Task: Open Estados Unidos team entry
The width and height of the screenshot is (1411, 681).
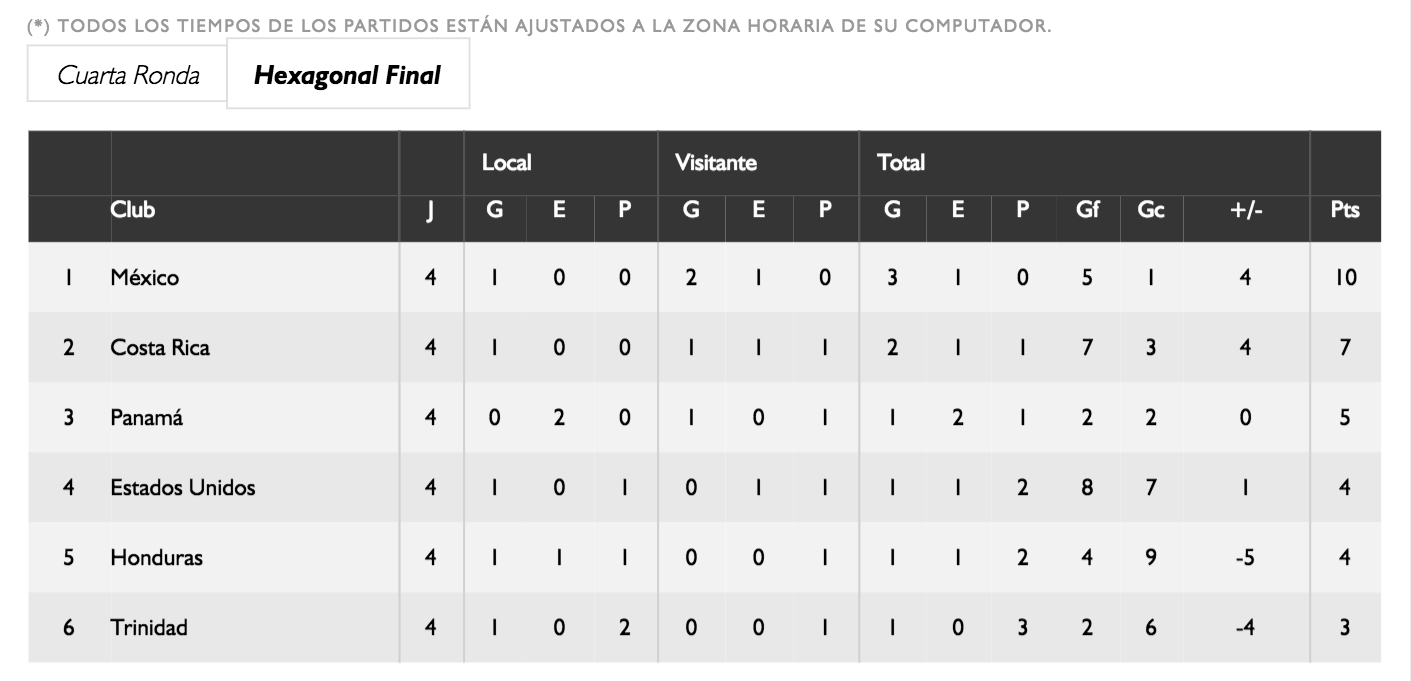Action: point(183,488)
